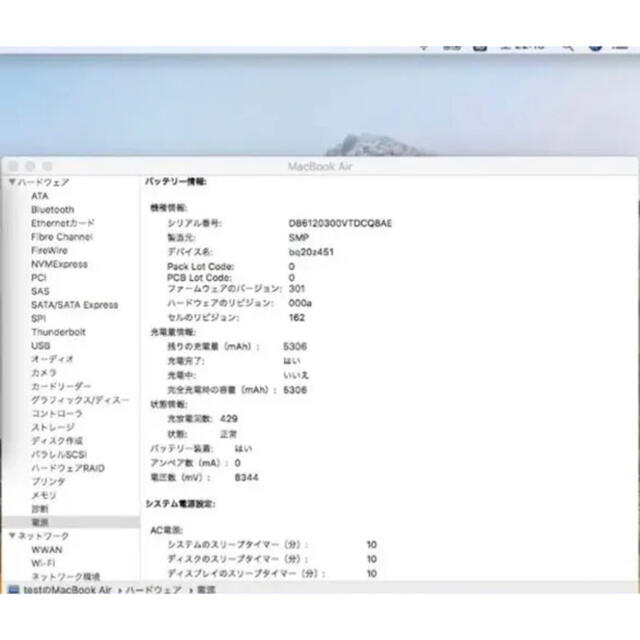The width and height of the screenshot is (640, 640).
Task: Open the Thunderbolt entry
Action: click(x=58, y=332)
